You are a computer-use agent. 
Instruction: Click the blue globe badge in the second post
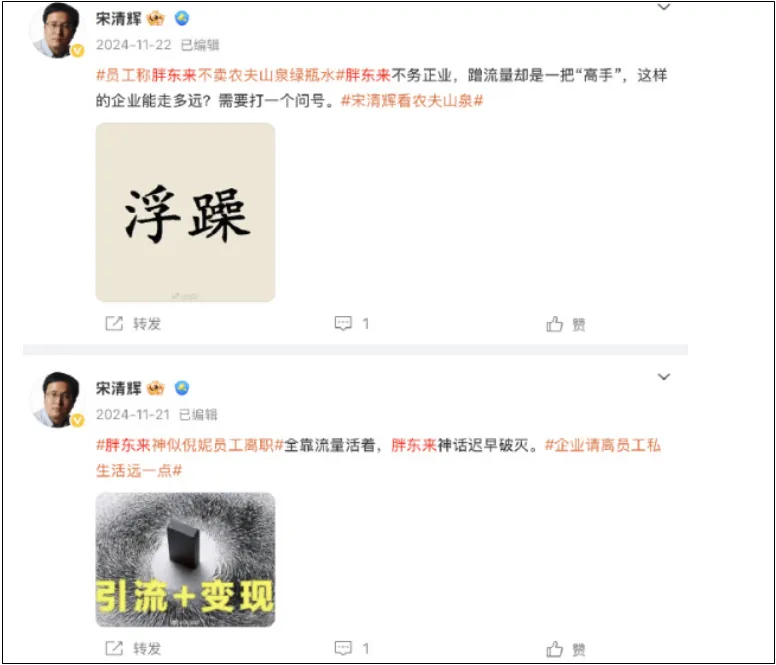pos(182,388)
